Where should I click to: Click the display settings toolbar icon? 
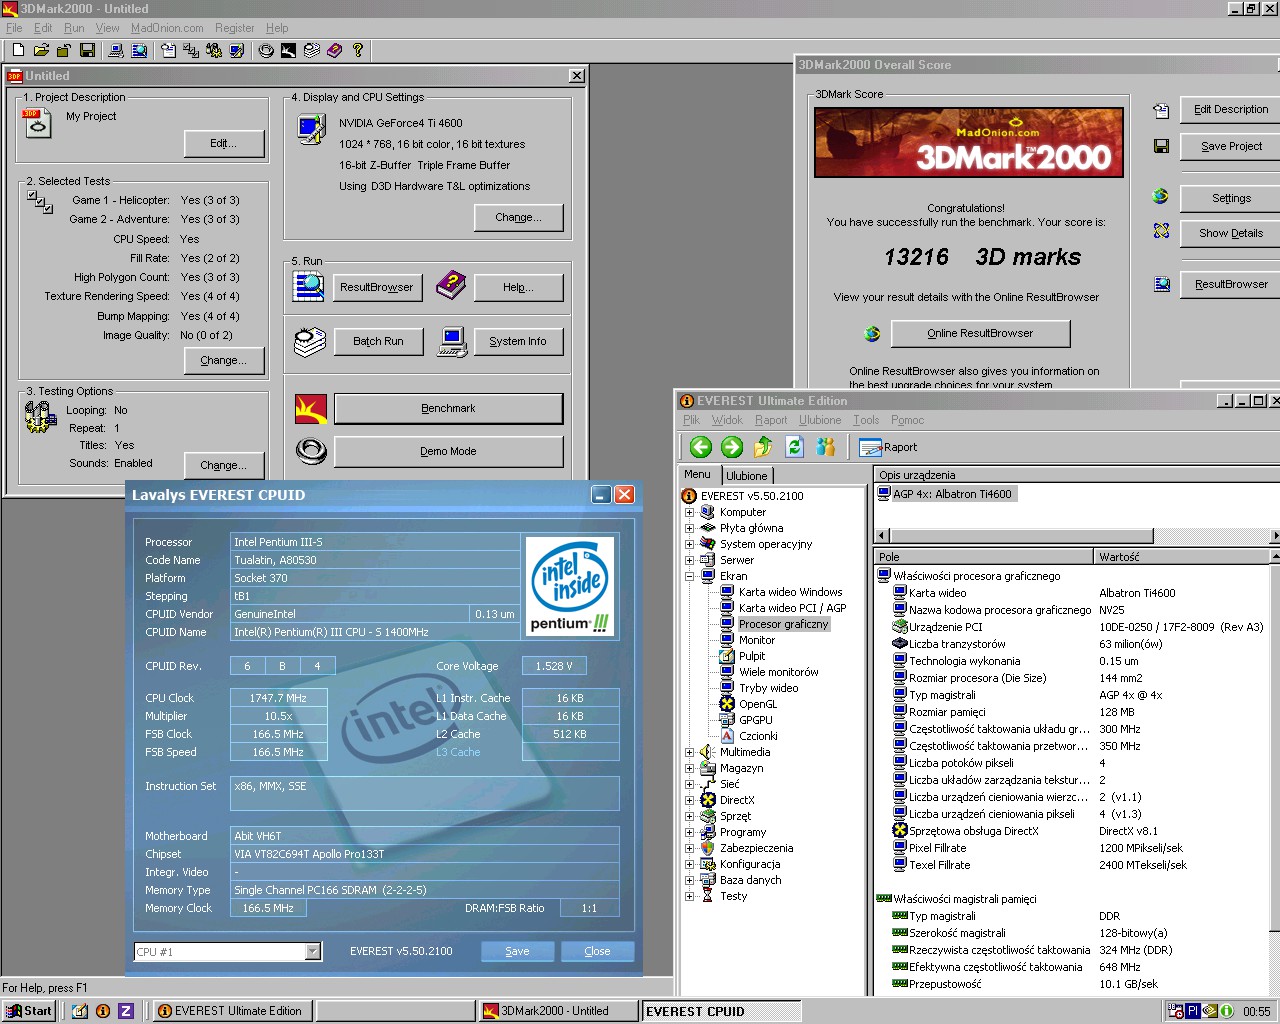237,50
